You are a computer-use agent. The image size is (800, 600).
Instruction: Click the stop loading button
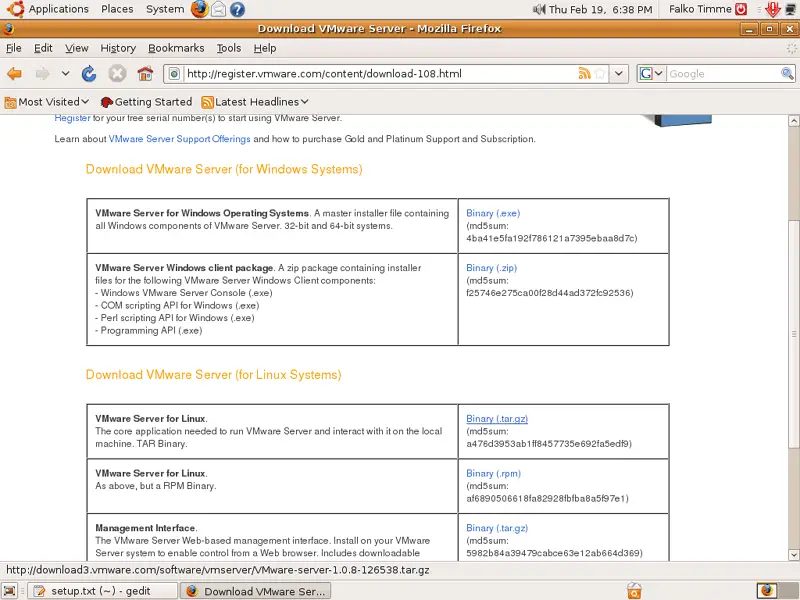pyautogui.click(x=117, y=73)
